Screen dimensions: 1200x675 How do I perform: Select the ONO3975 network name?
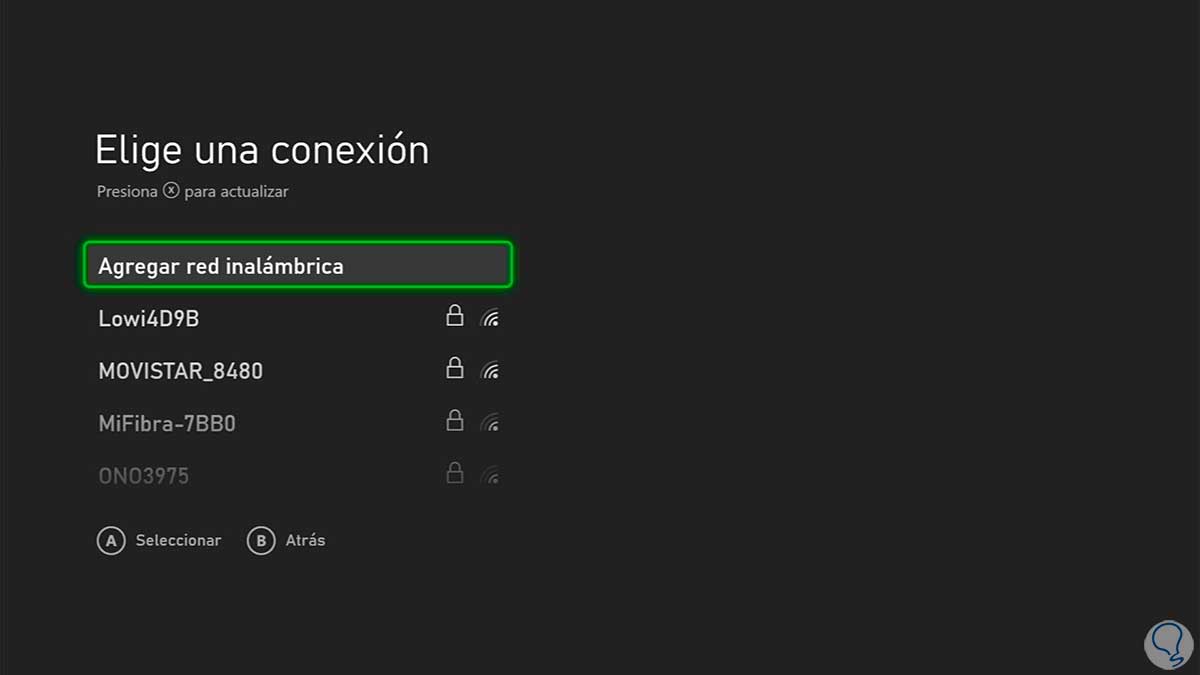click(143, 476)
